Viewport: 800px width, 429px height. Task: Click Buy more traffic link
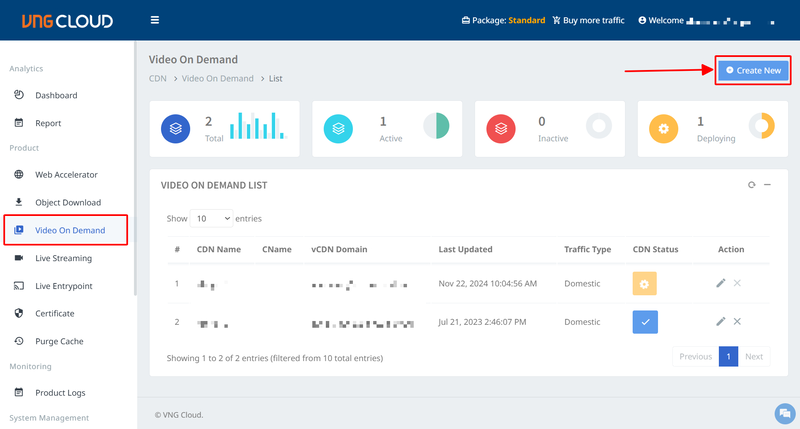tap(588, 20)
